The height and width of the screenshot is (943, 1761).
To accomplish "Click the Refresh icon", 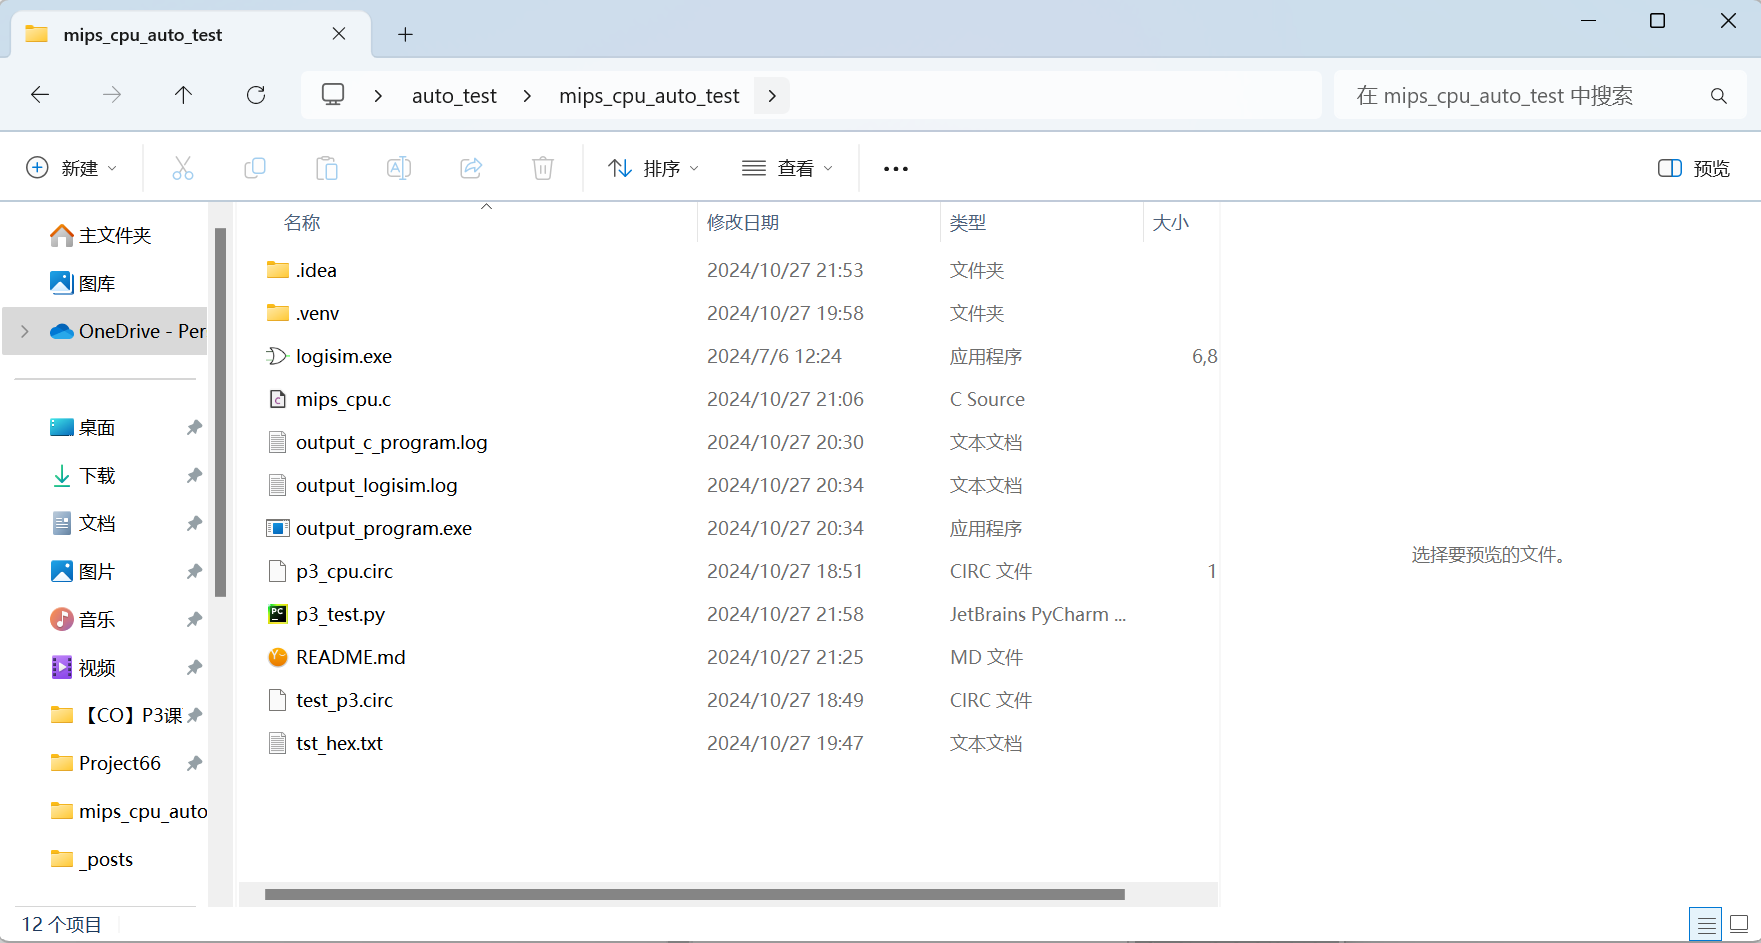I will click(x=256, y=94).
